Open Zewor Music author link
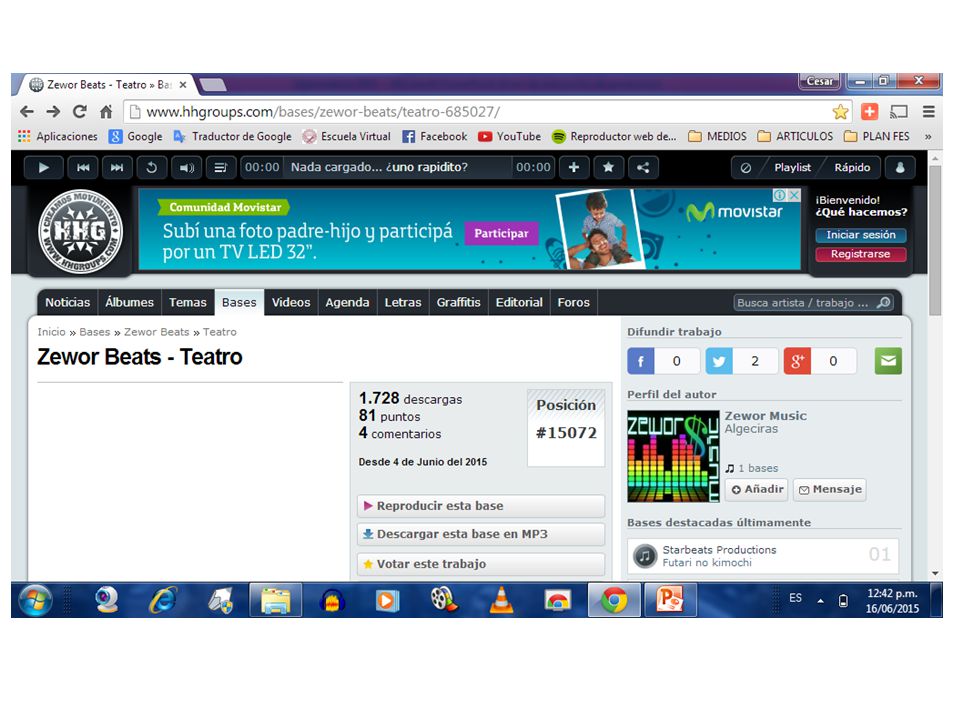The image size is (960, 720). coord(765,416)
